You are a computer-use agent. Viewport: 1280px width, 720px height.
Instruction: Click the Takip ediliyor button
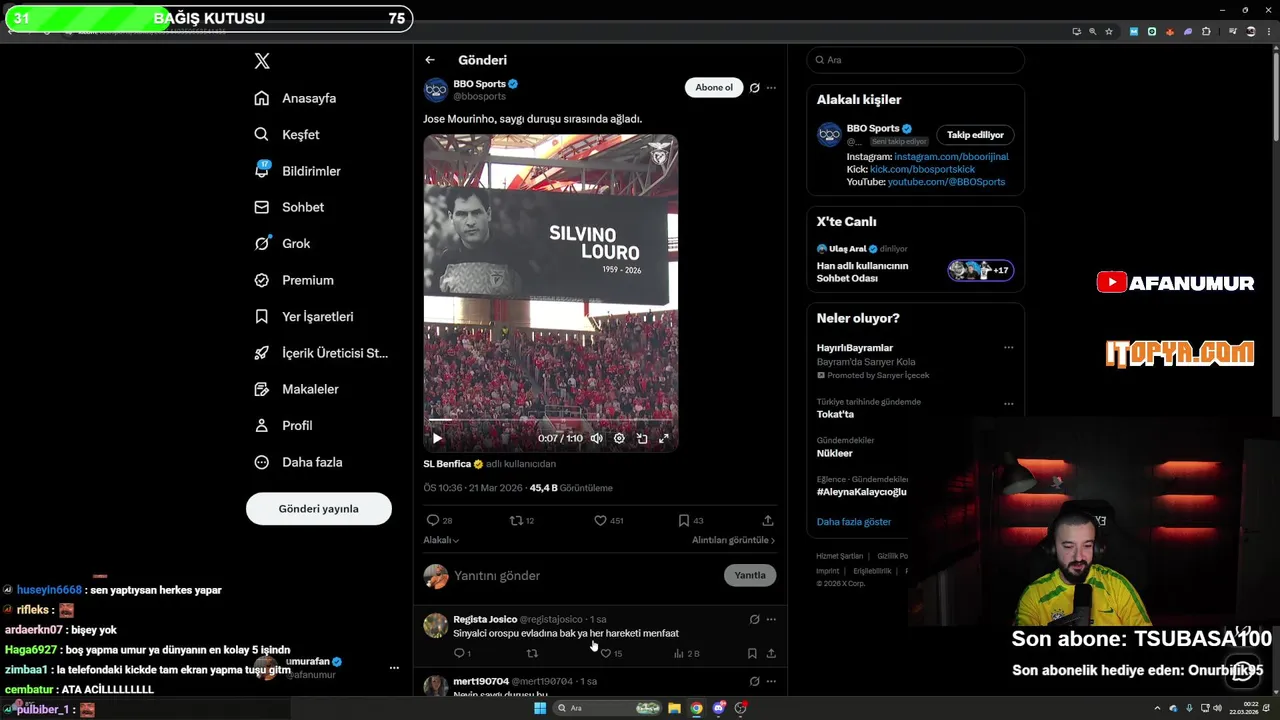[975, 135]
